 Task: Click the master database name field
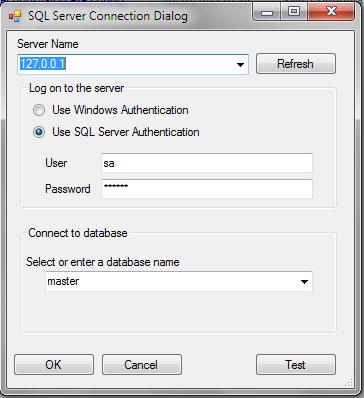179,281
